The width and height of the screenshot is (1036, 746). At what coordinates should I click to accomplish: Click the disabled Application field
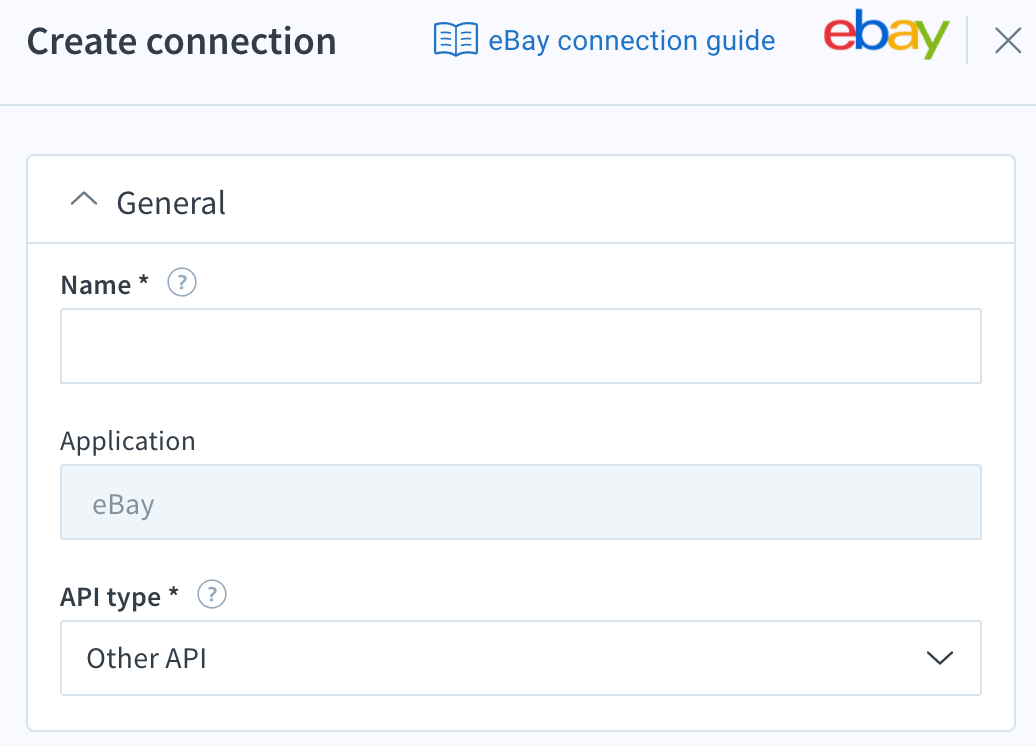tap(521, 502)
